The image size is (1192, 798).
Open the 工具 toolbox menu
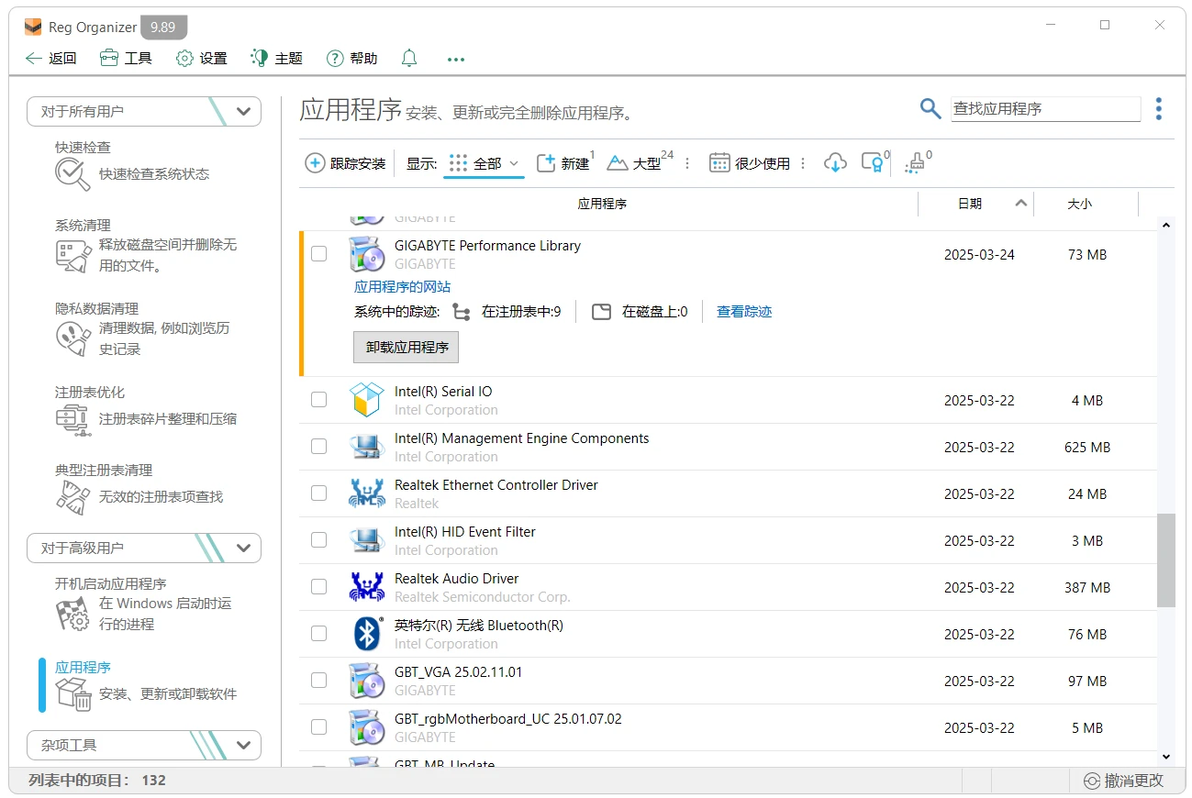click(x=126, y=59)
